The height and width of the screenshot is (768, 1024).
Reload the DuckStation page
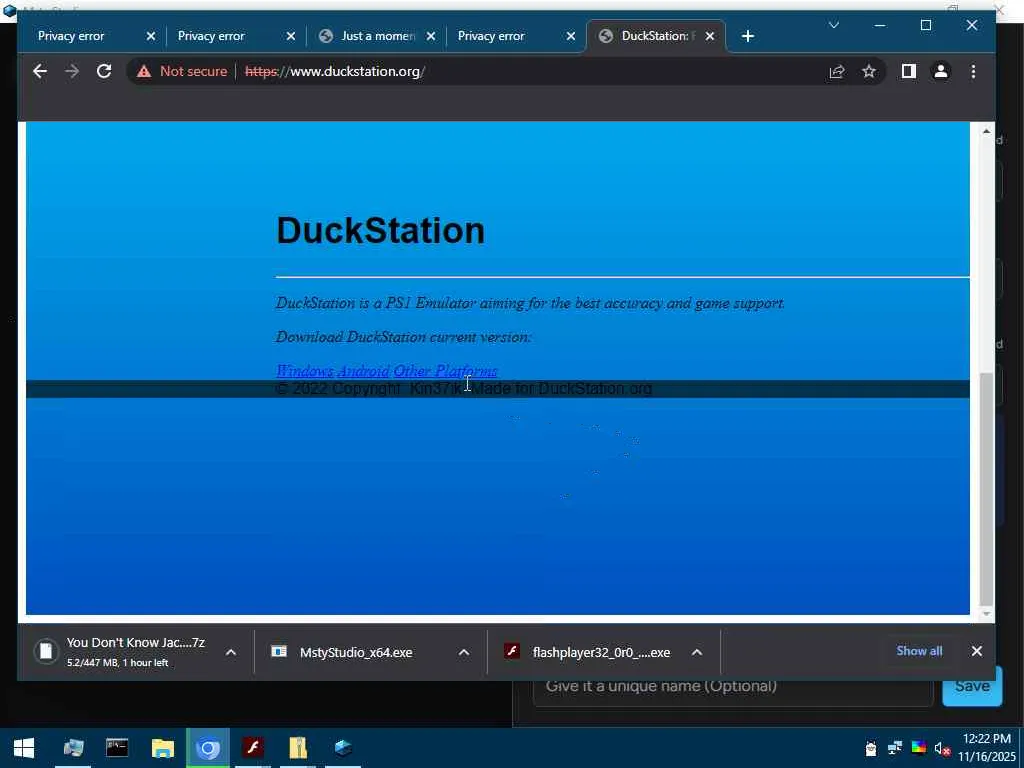pos(104,71)
